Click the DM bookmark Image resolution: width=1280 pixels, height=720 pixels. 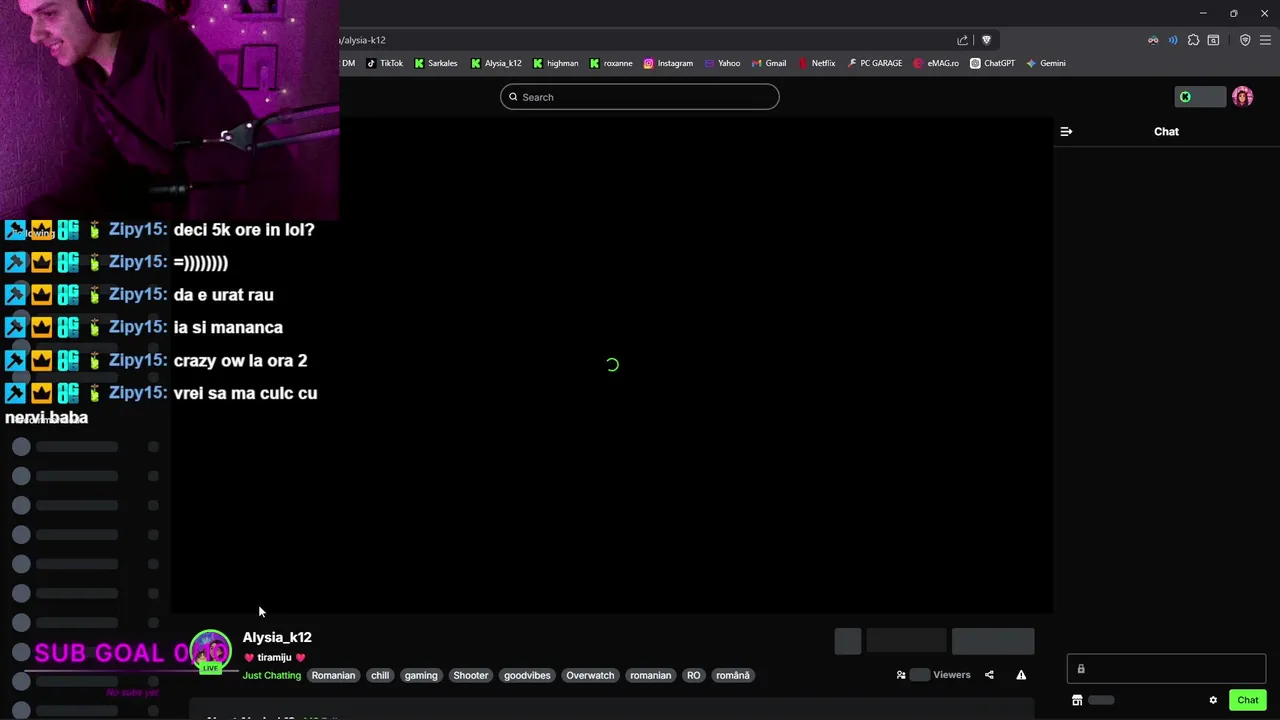[348, 63]
